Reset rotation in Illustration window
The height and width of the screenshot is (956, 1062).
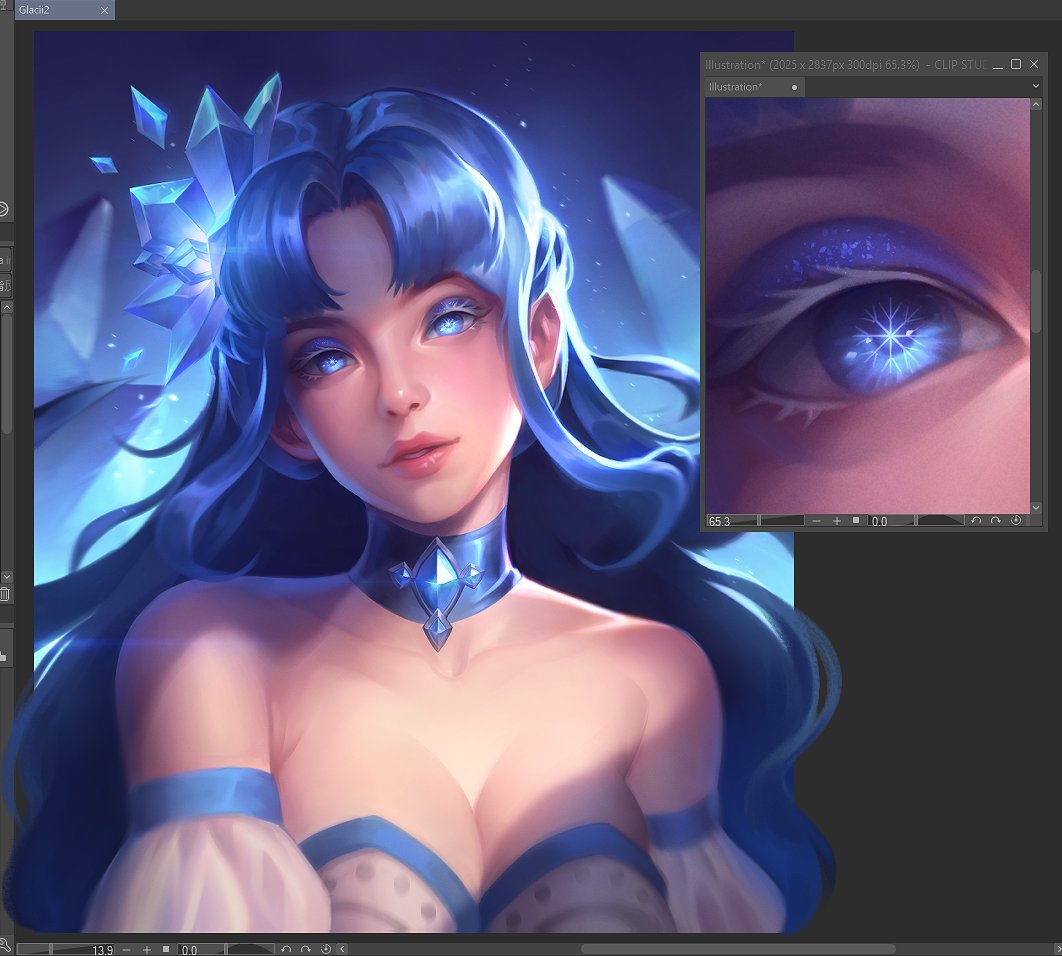pos(1016,520)
